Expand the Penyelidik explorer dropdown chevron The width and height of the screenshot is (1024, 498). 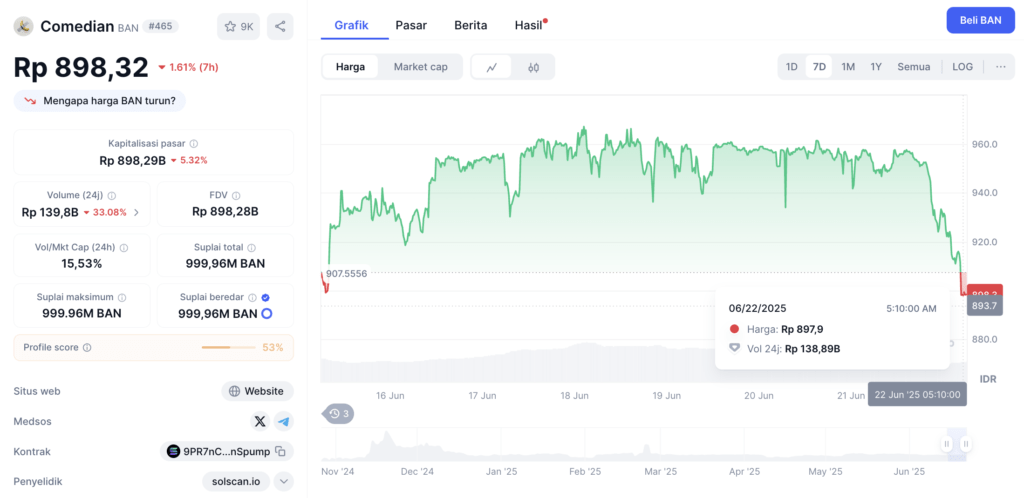point(283,482)
